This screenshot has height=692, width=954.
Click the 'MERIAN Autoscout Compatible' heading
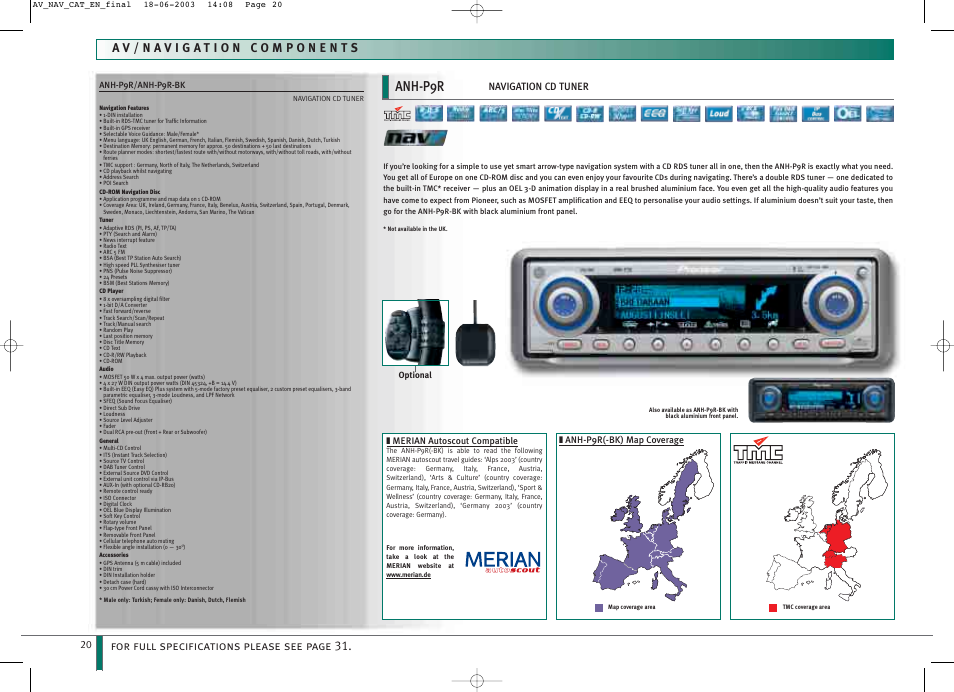(454, 441)
